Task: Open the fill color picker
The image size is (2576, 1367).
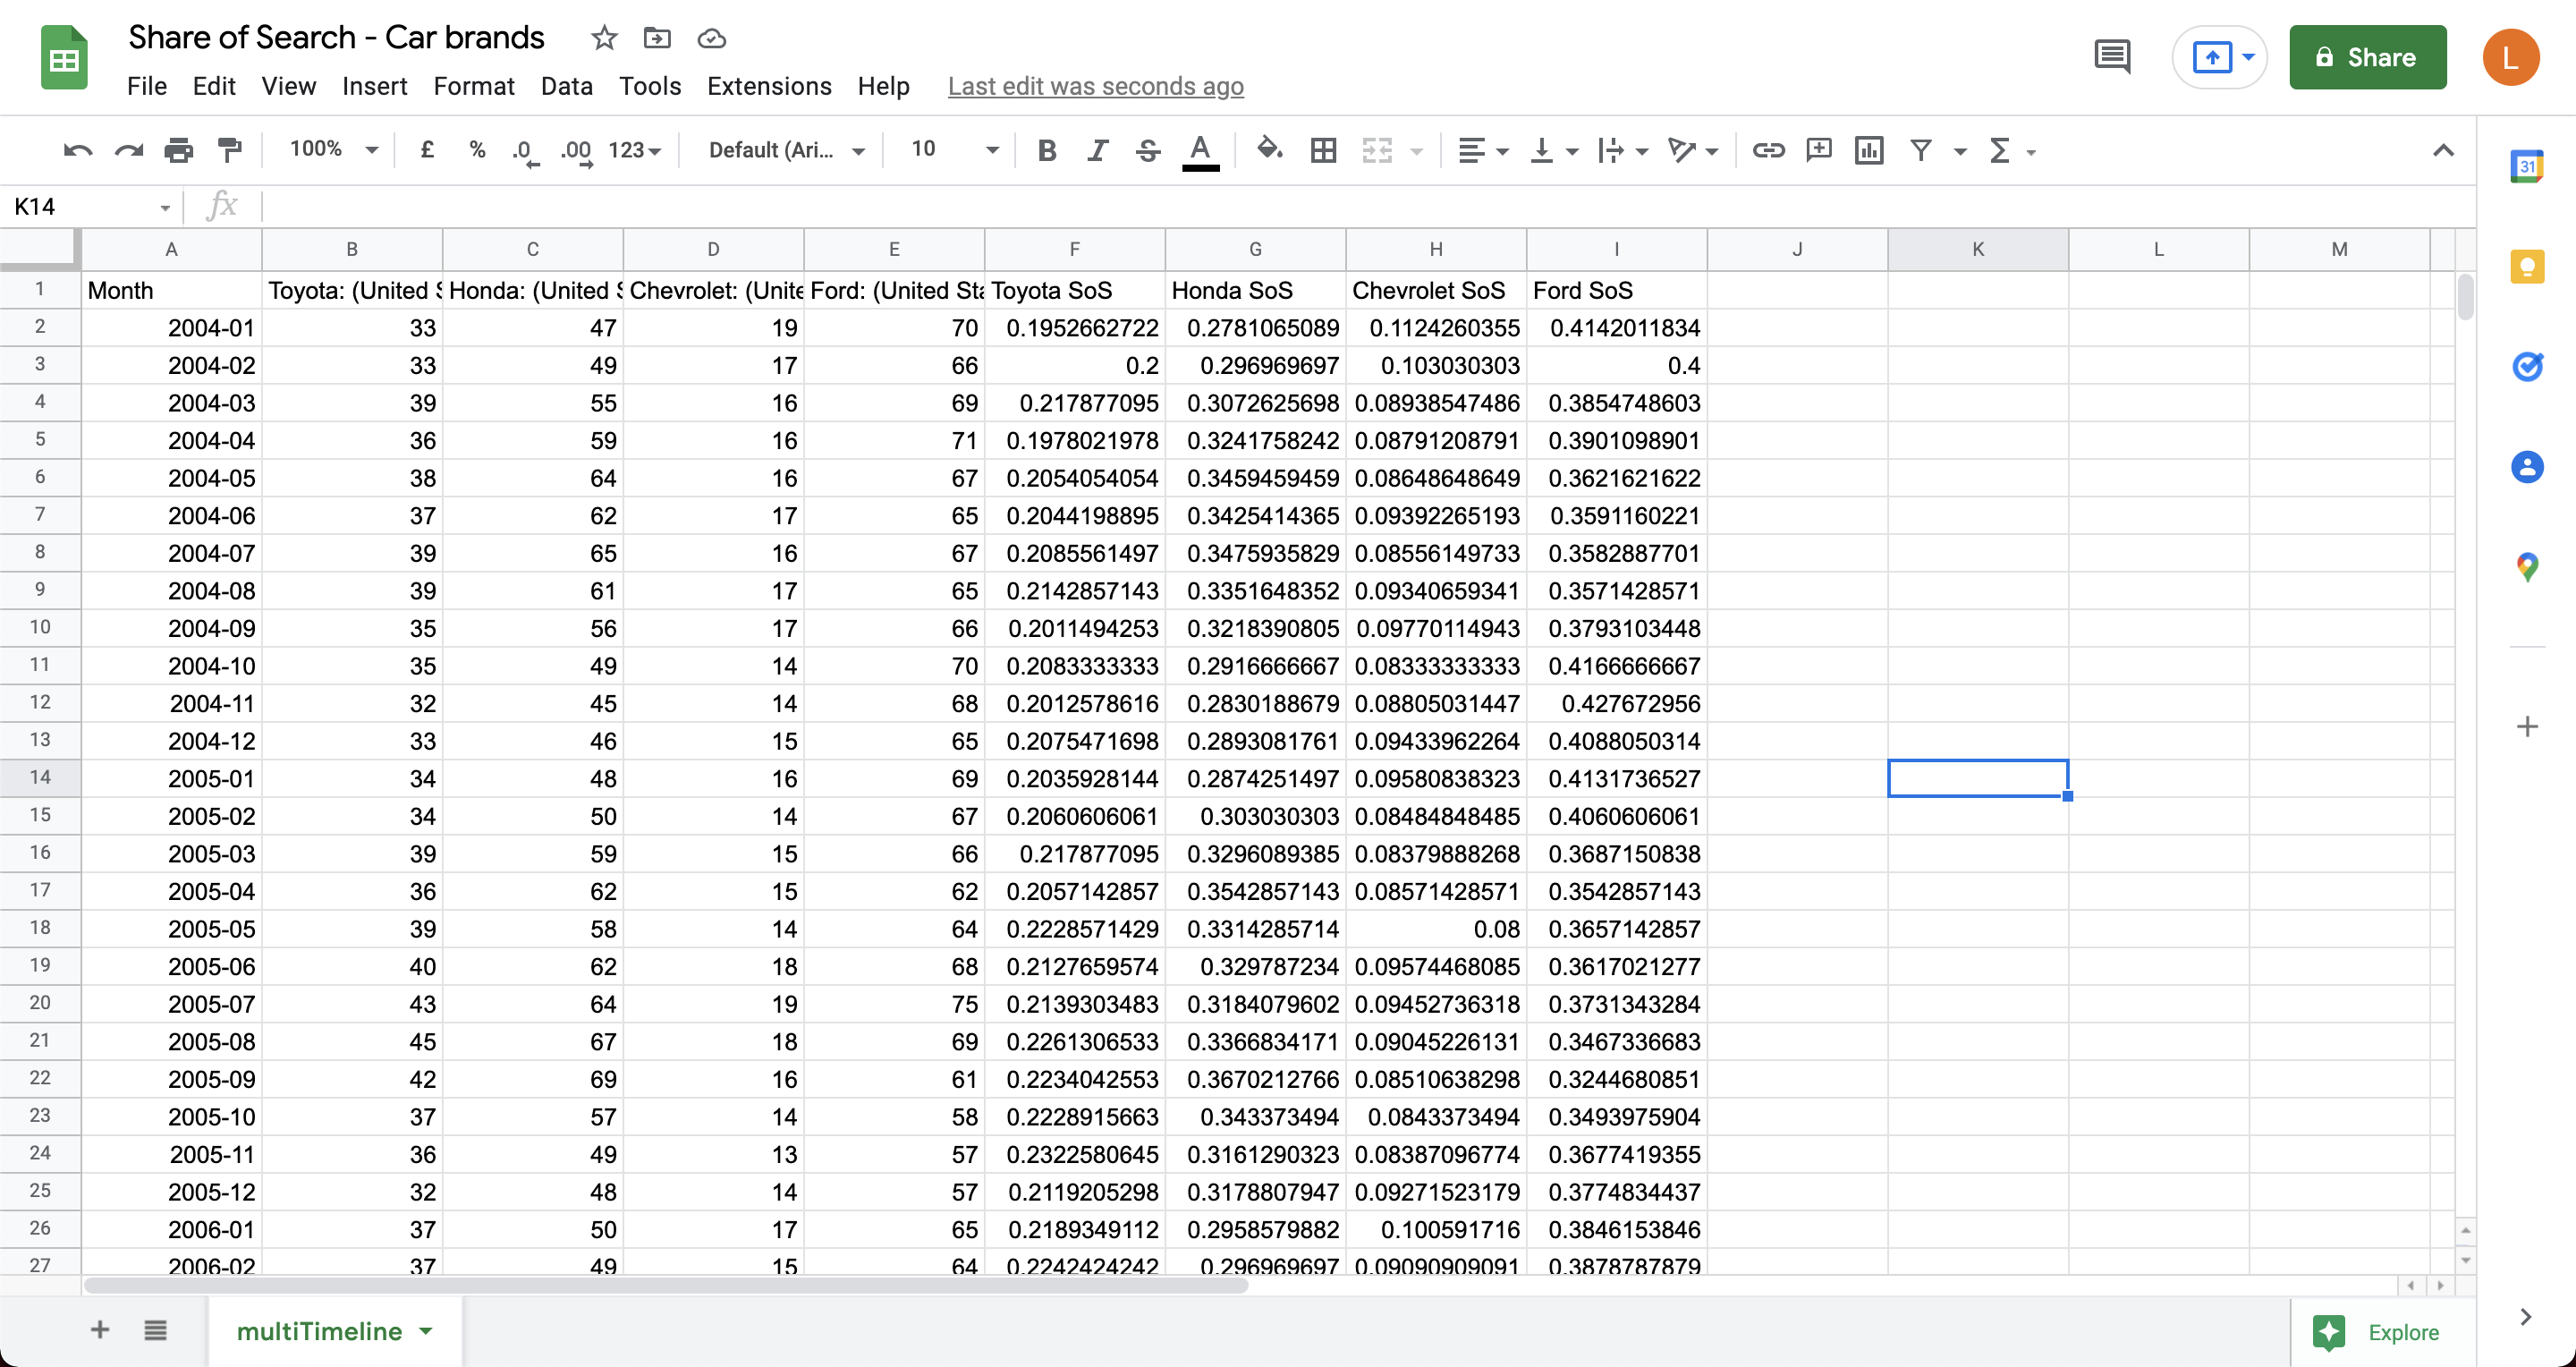Action: [1270, 150]
